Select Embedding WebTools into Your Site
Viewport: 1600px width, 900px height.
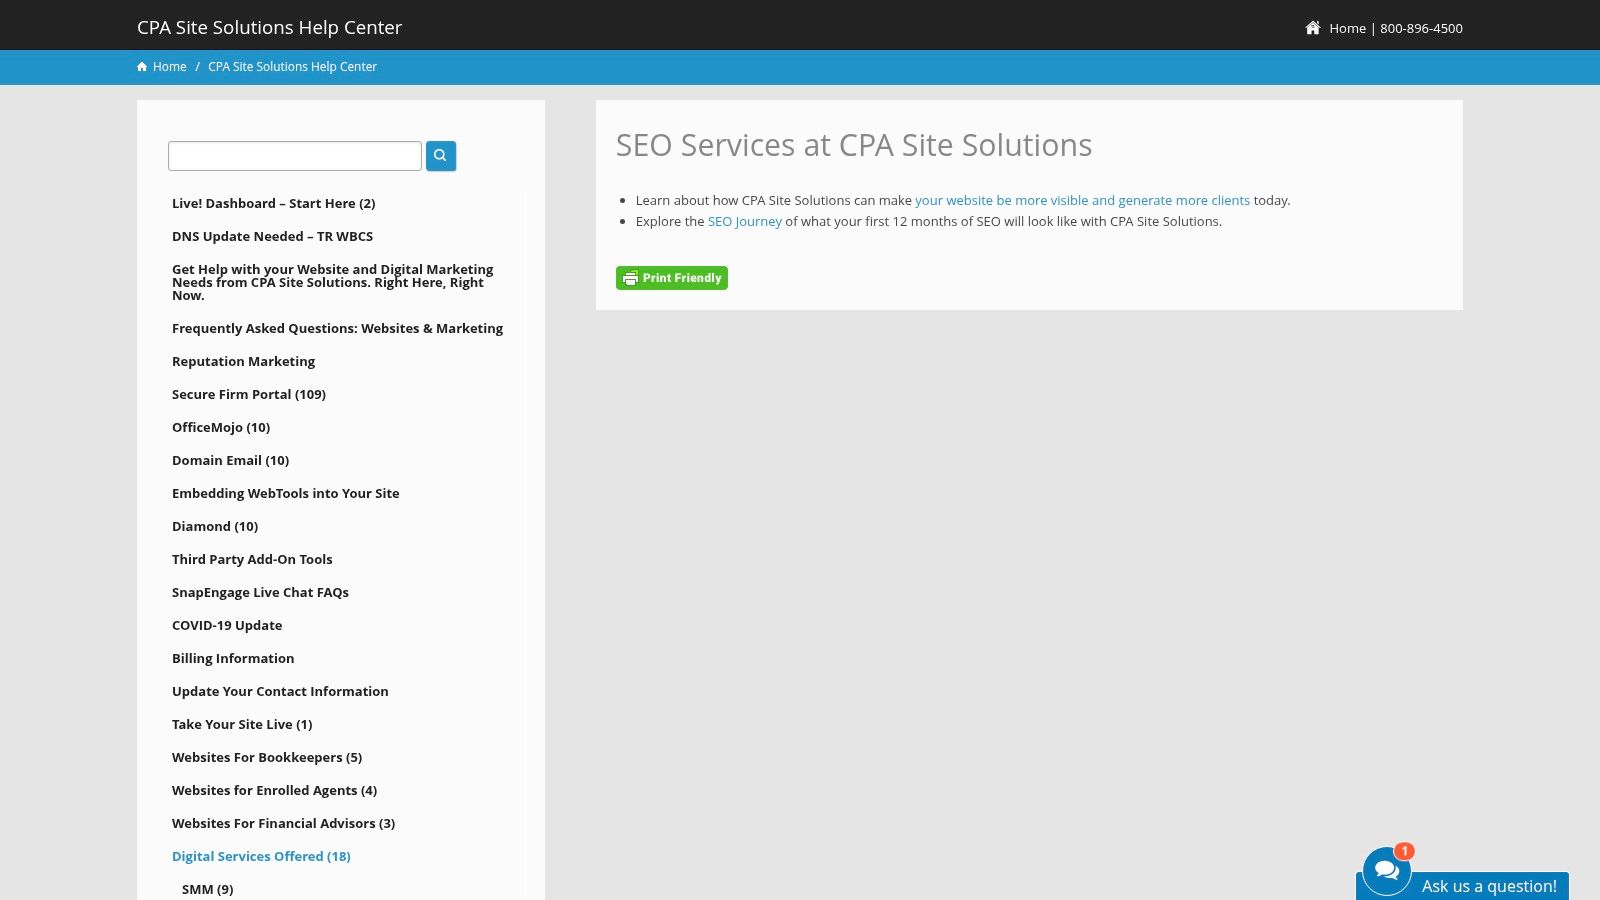click(285, 493)
